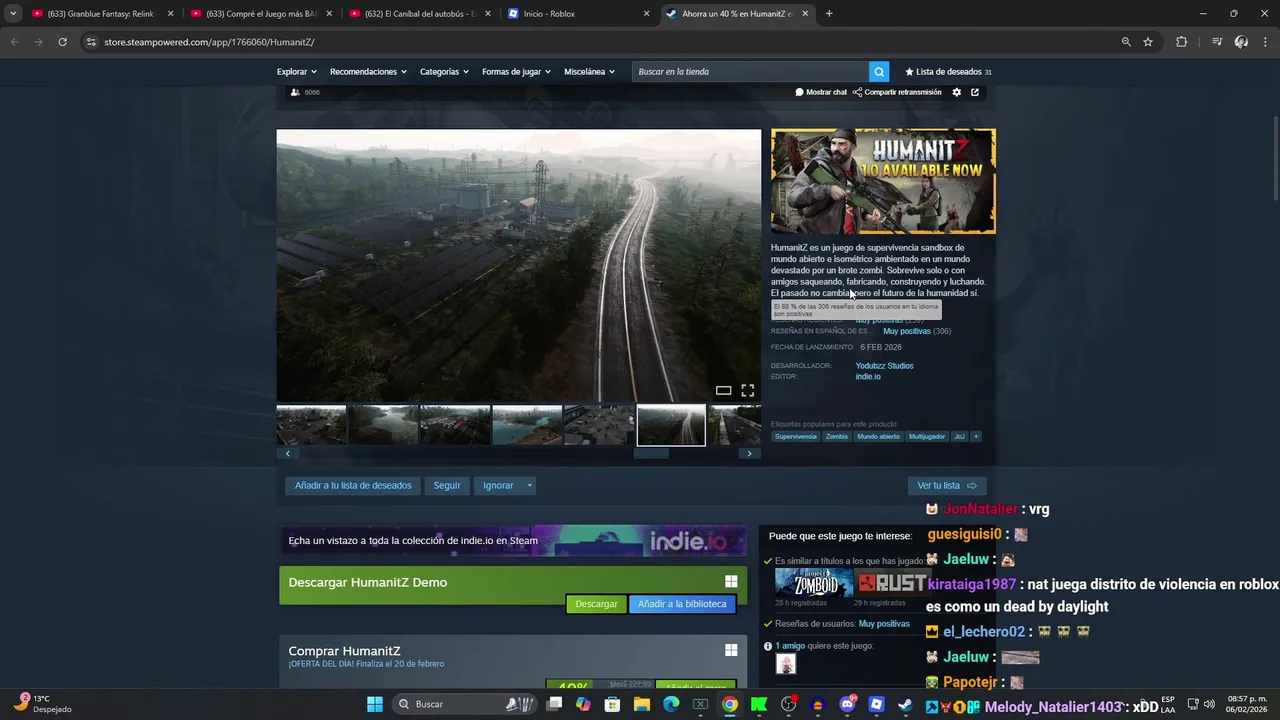Open Steam from the taskbar

click(905, 704)
